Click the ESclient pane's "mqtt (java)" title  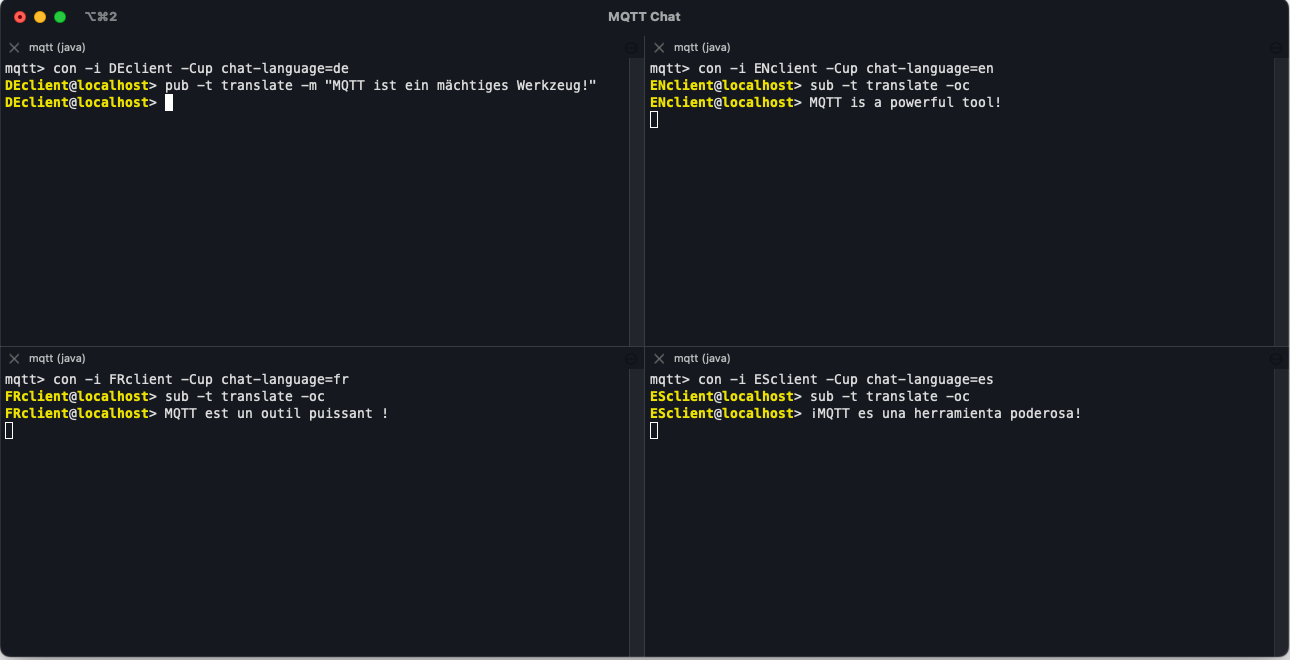(702, 358)
